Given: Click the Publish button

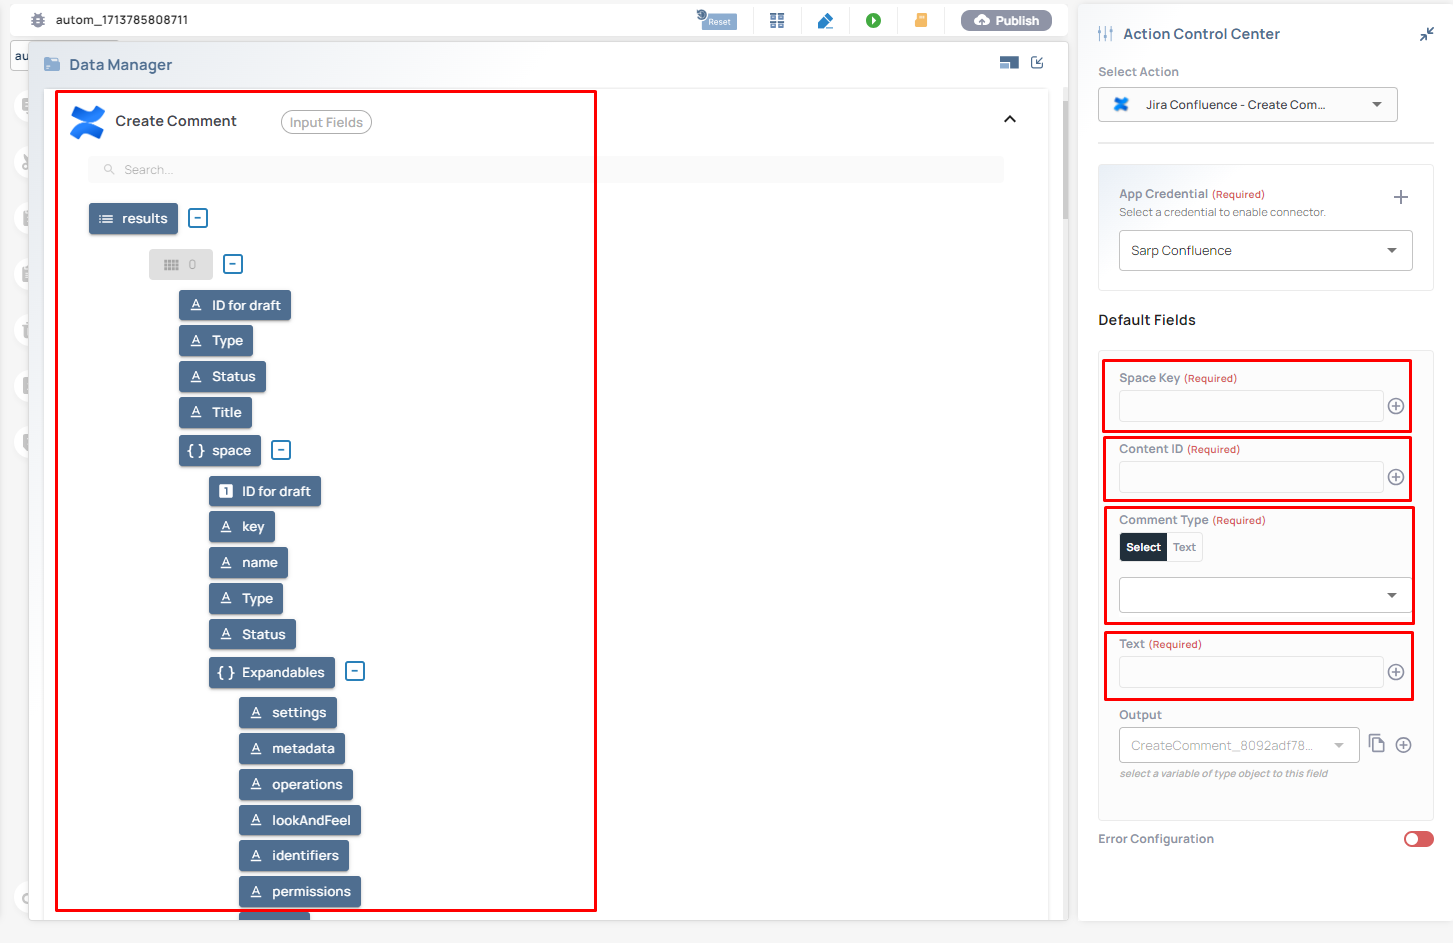Looking at the screenshot, I should (1006, 20).
